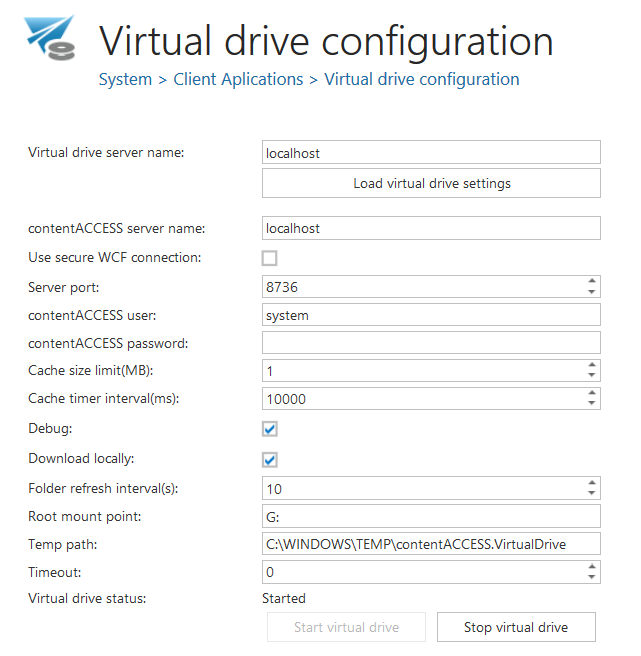Increase Folder refresh interval with up arrow

point(592,483)
